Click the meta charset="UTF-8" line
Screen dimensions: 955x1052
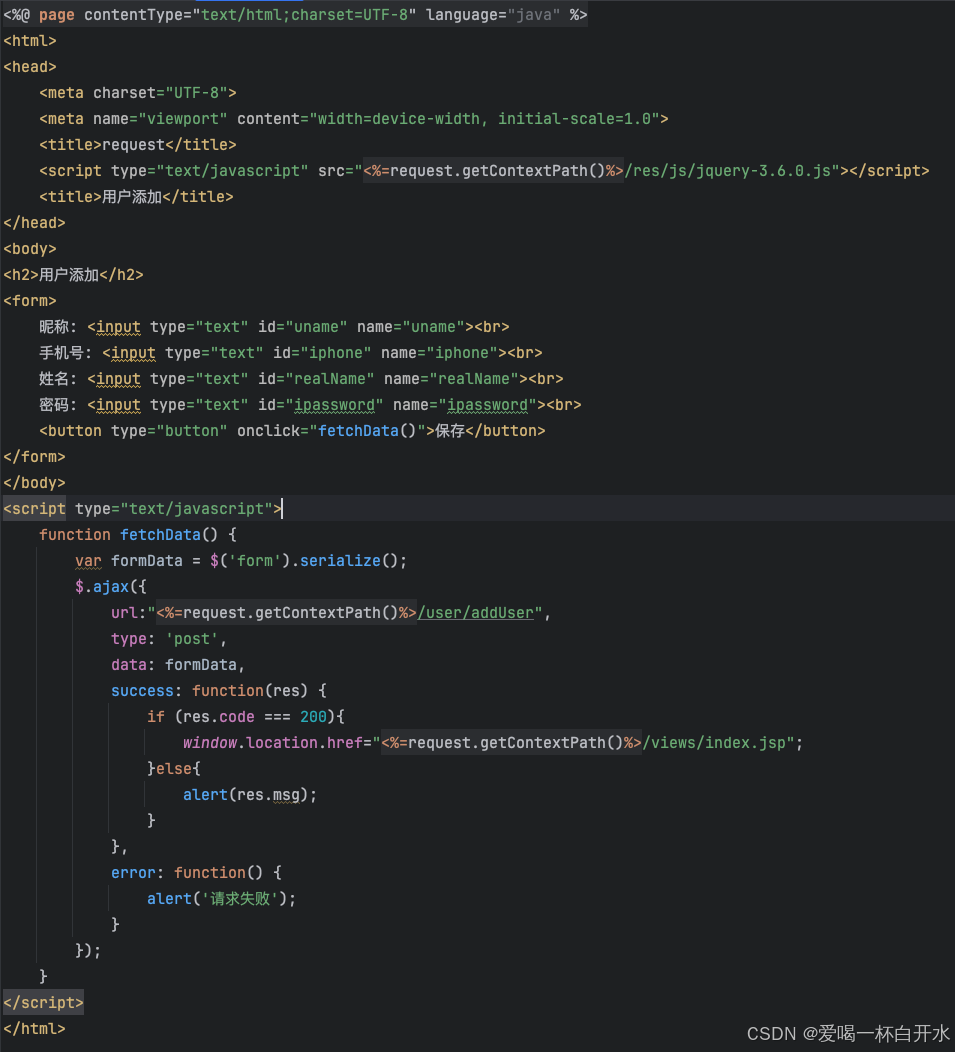click(138, 93)
